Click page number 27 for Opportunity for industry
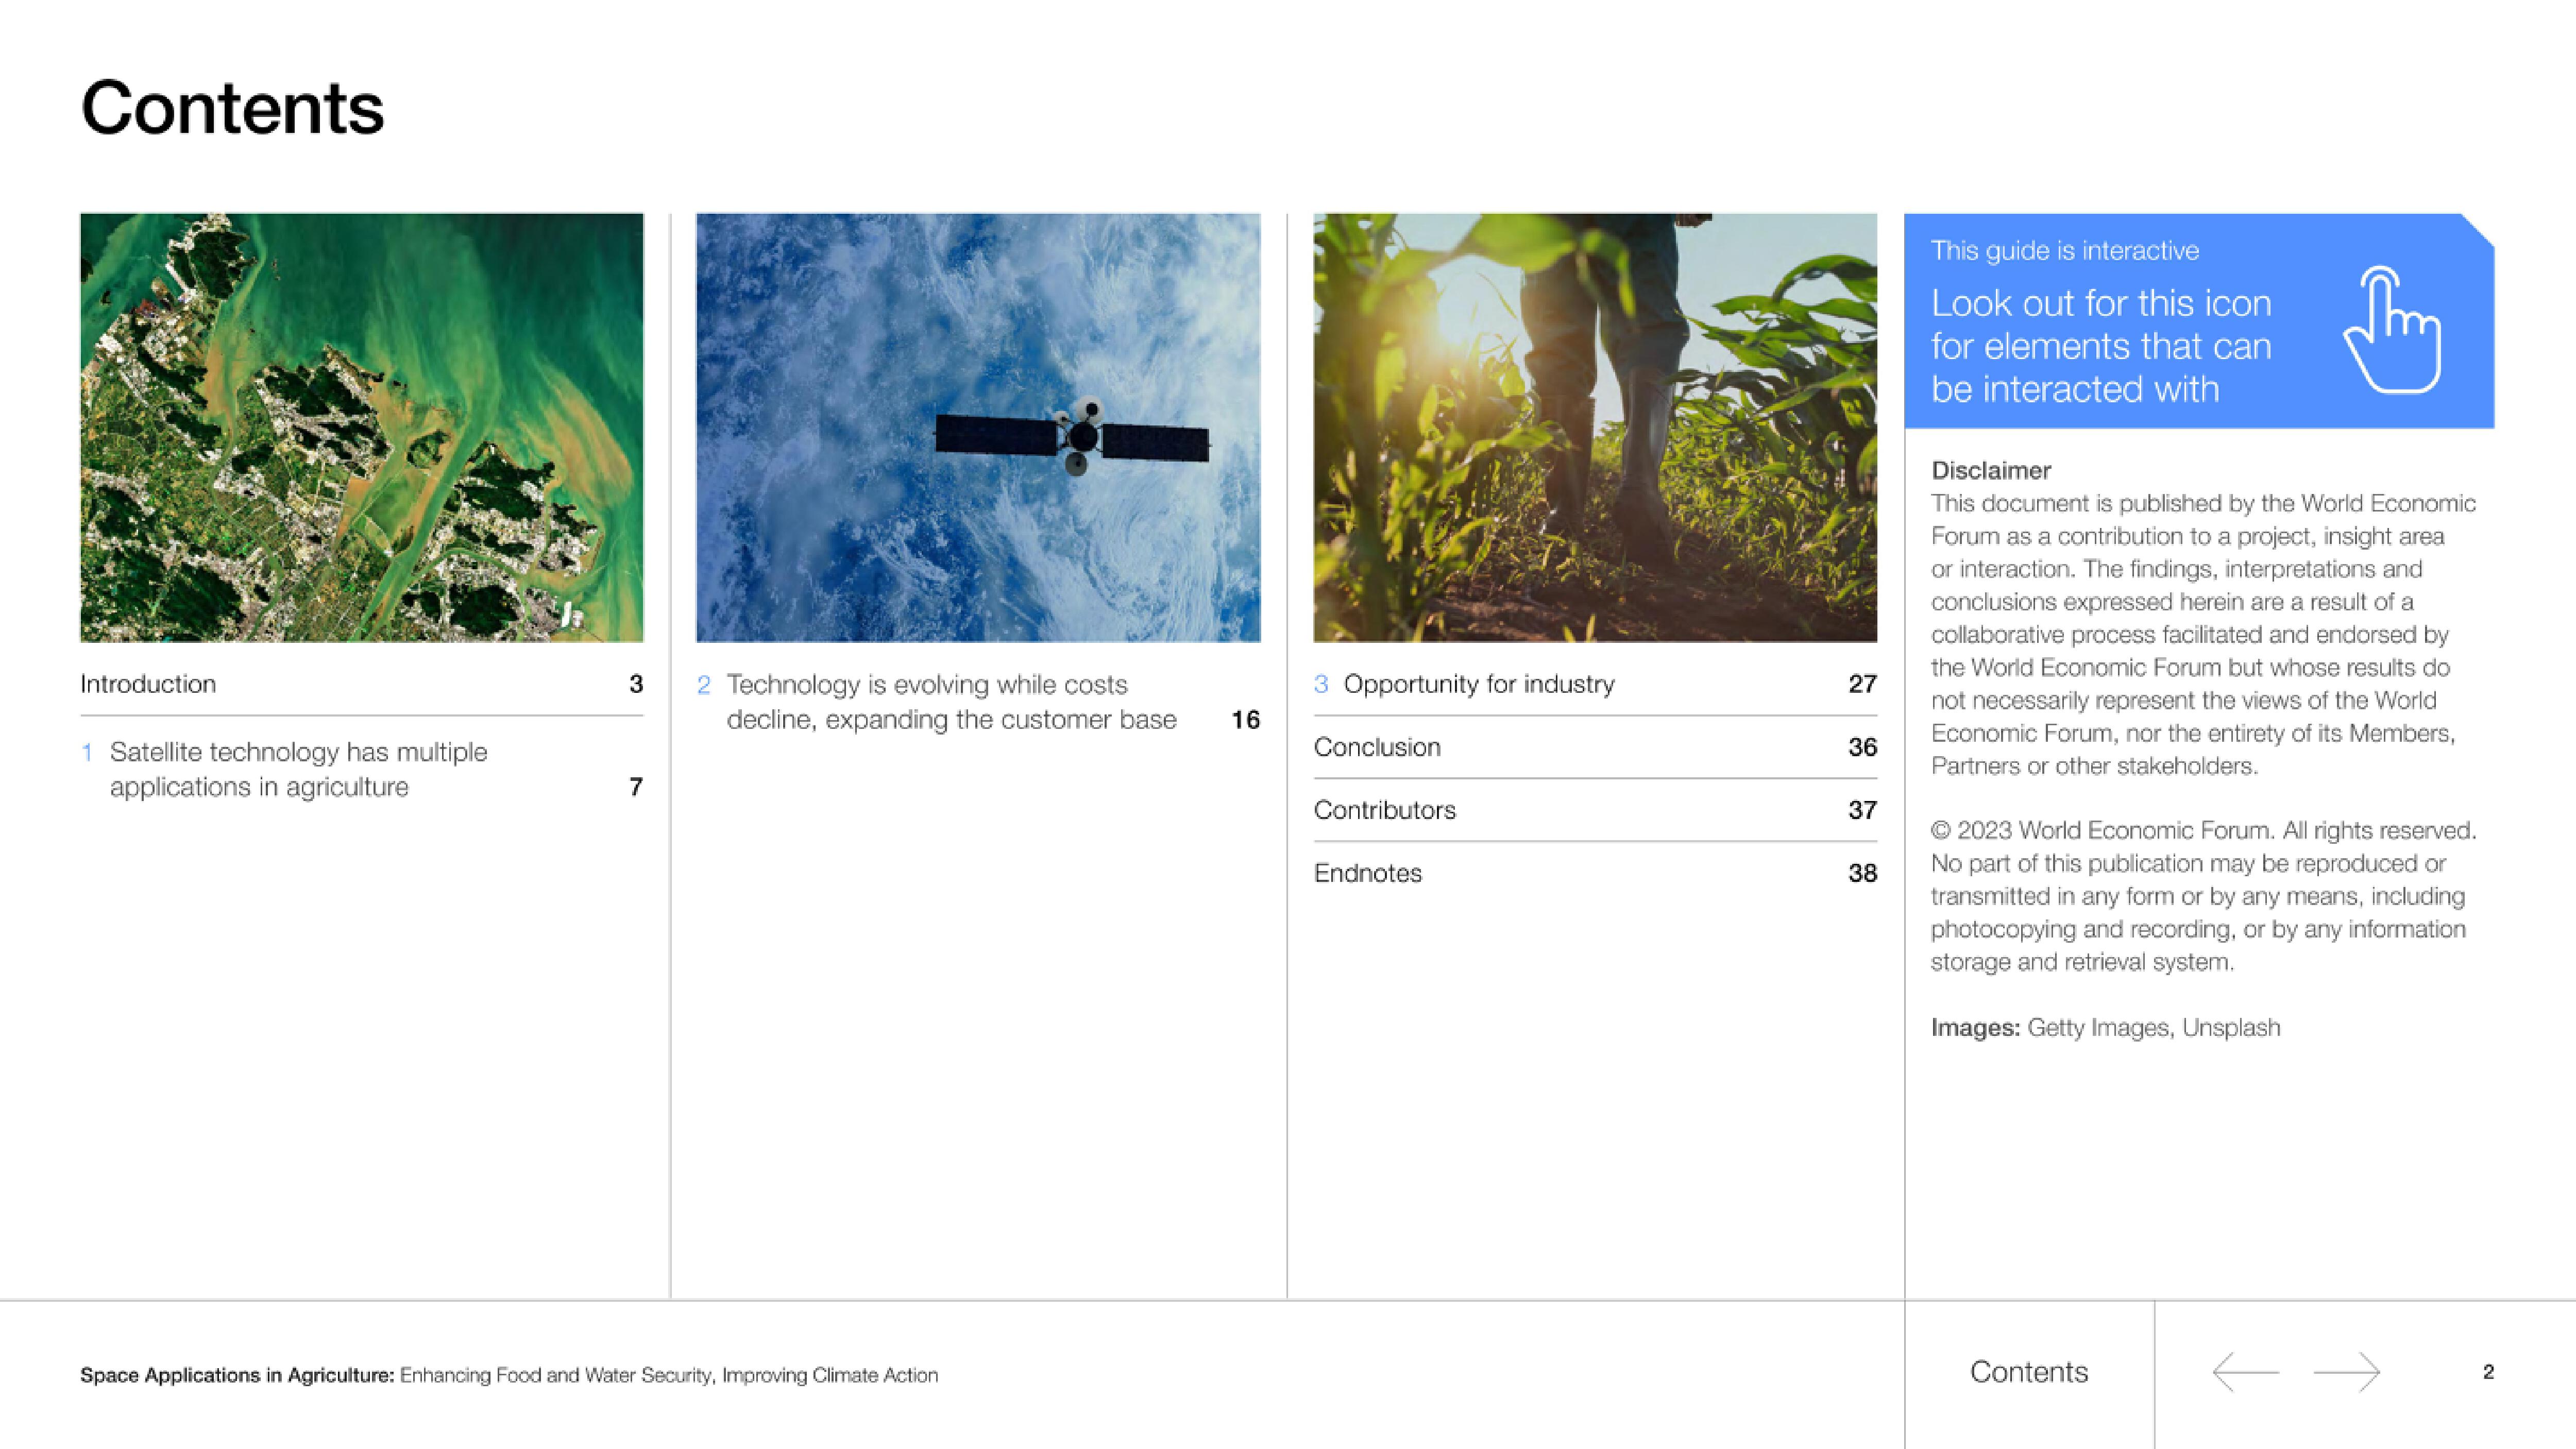 [x=1862, y=684]
